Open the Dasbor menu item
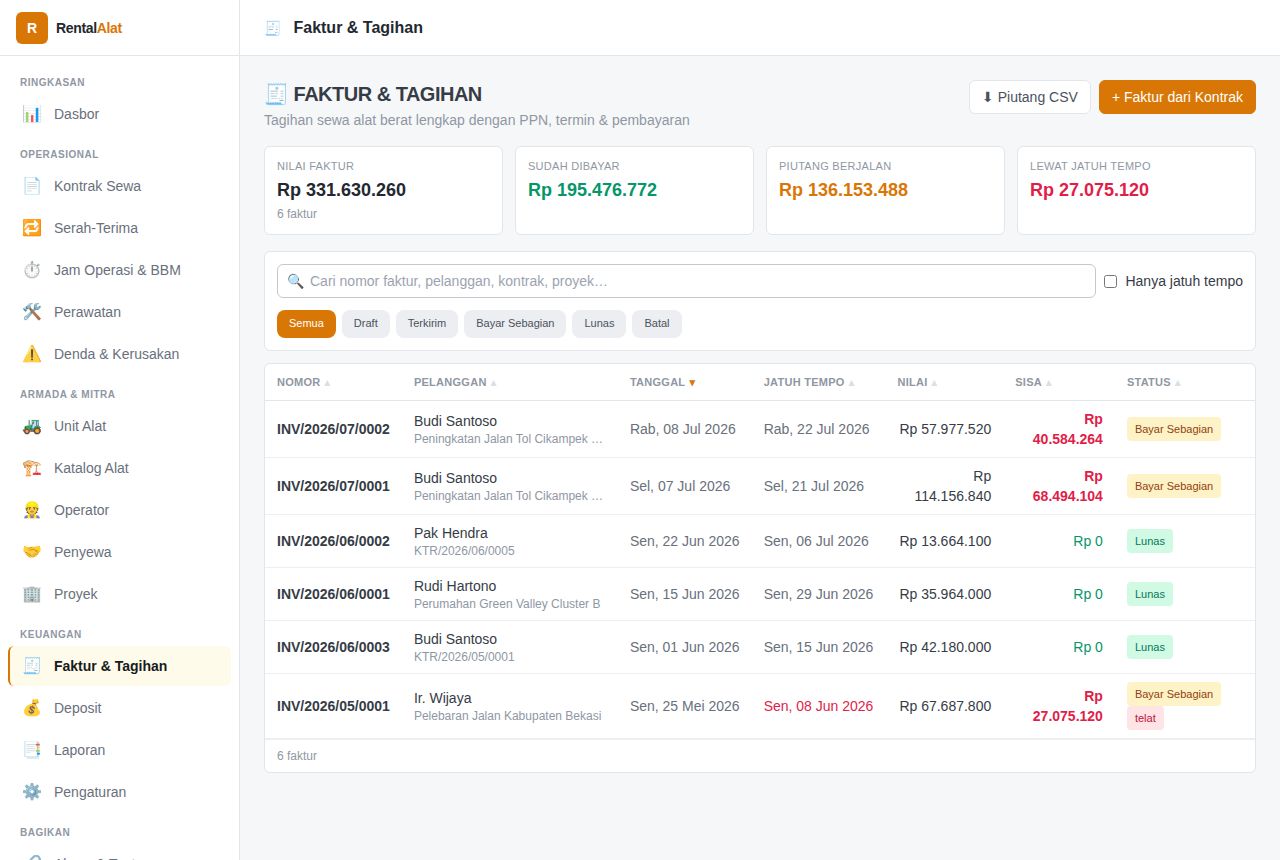This screenshot has width=1280, height=860. coord(119,114)
